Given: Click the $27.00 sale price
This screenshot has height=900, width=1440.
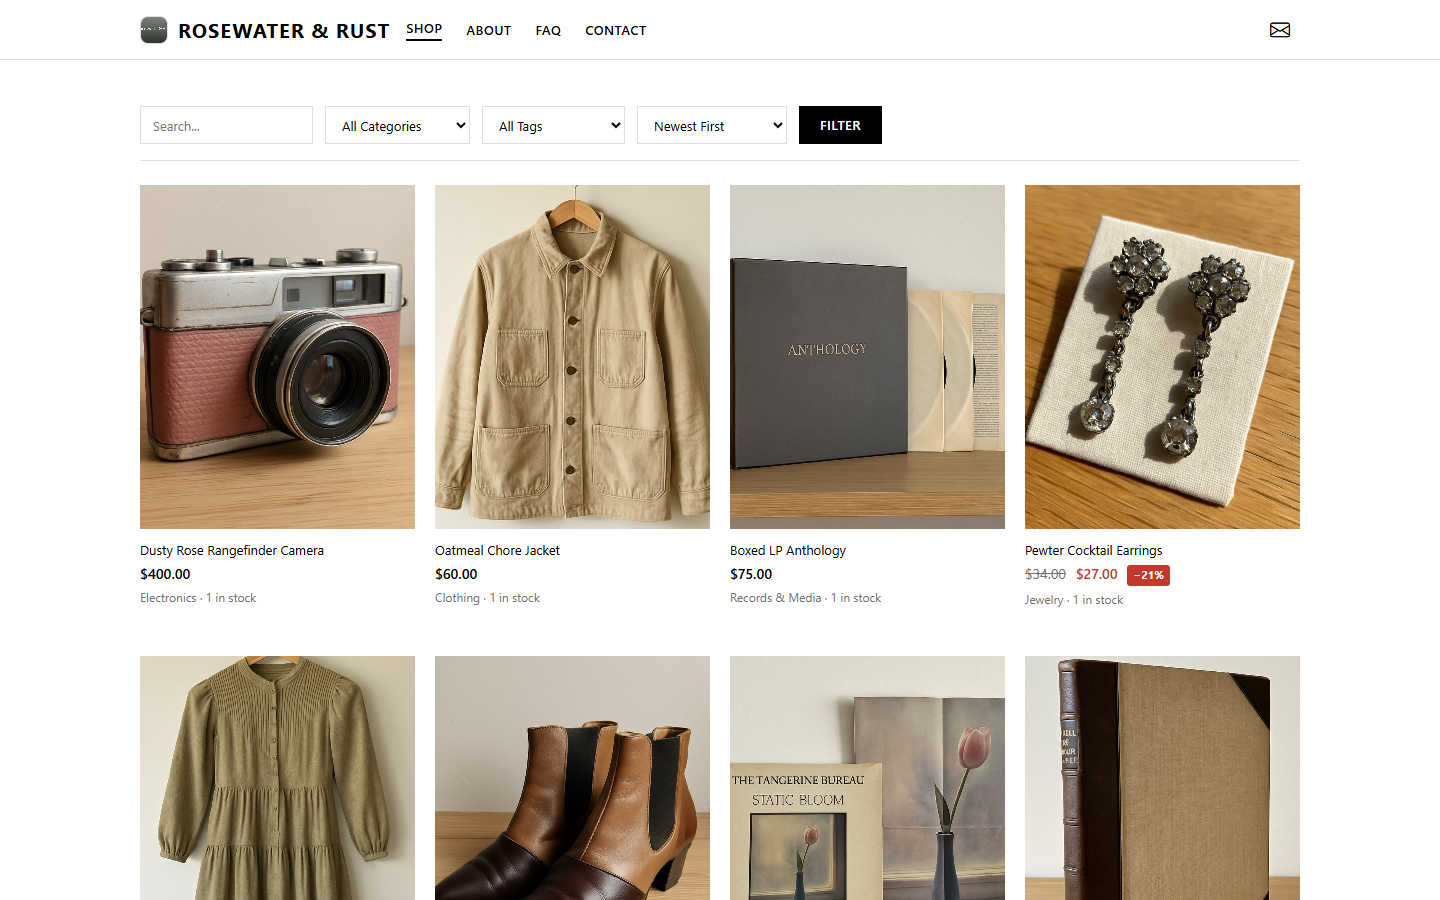Looking at the screenshot, I should coord(1097,574).
